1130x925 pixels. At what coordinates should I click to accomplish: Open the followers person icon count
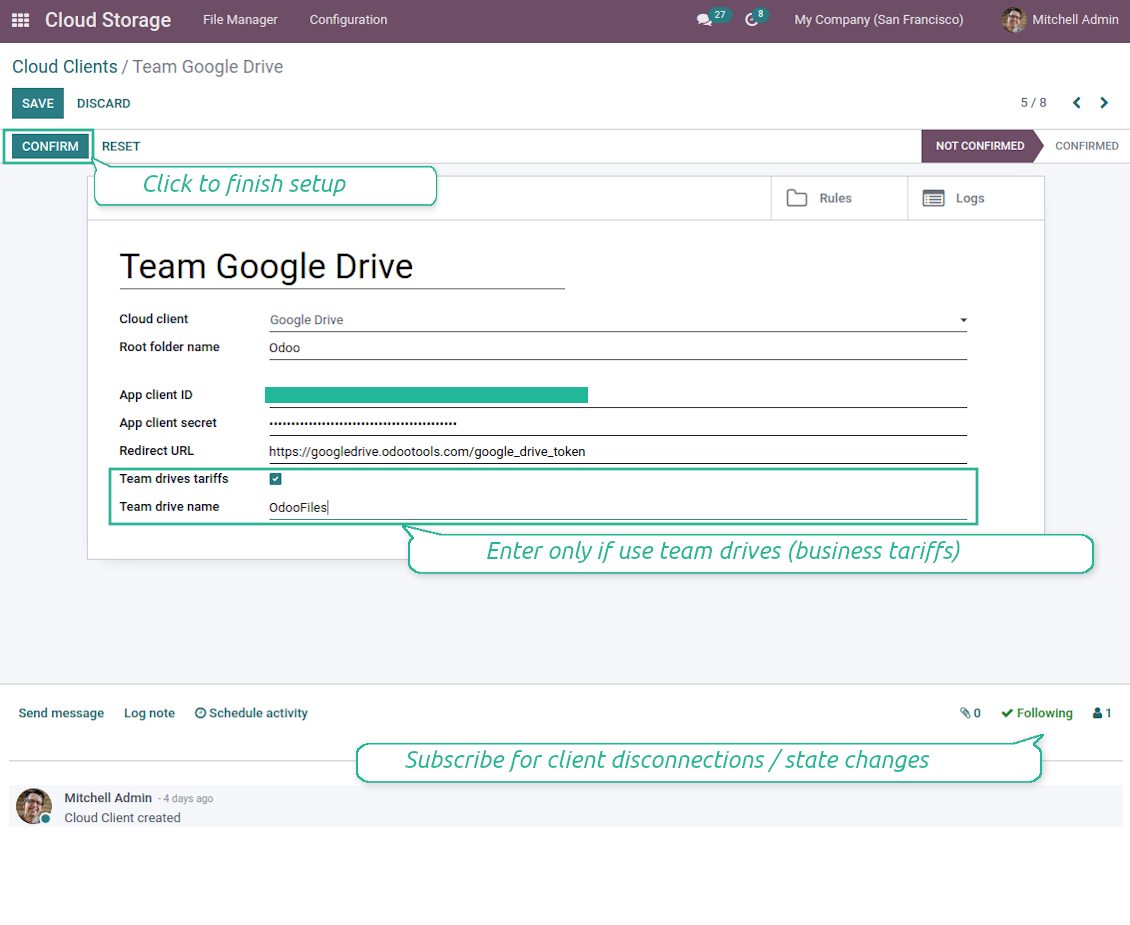point(1102,713)
